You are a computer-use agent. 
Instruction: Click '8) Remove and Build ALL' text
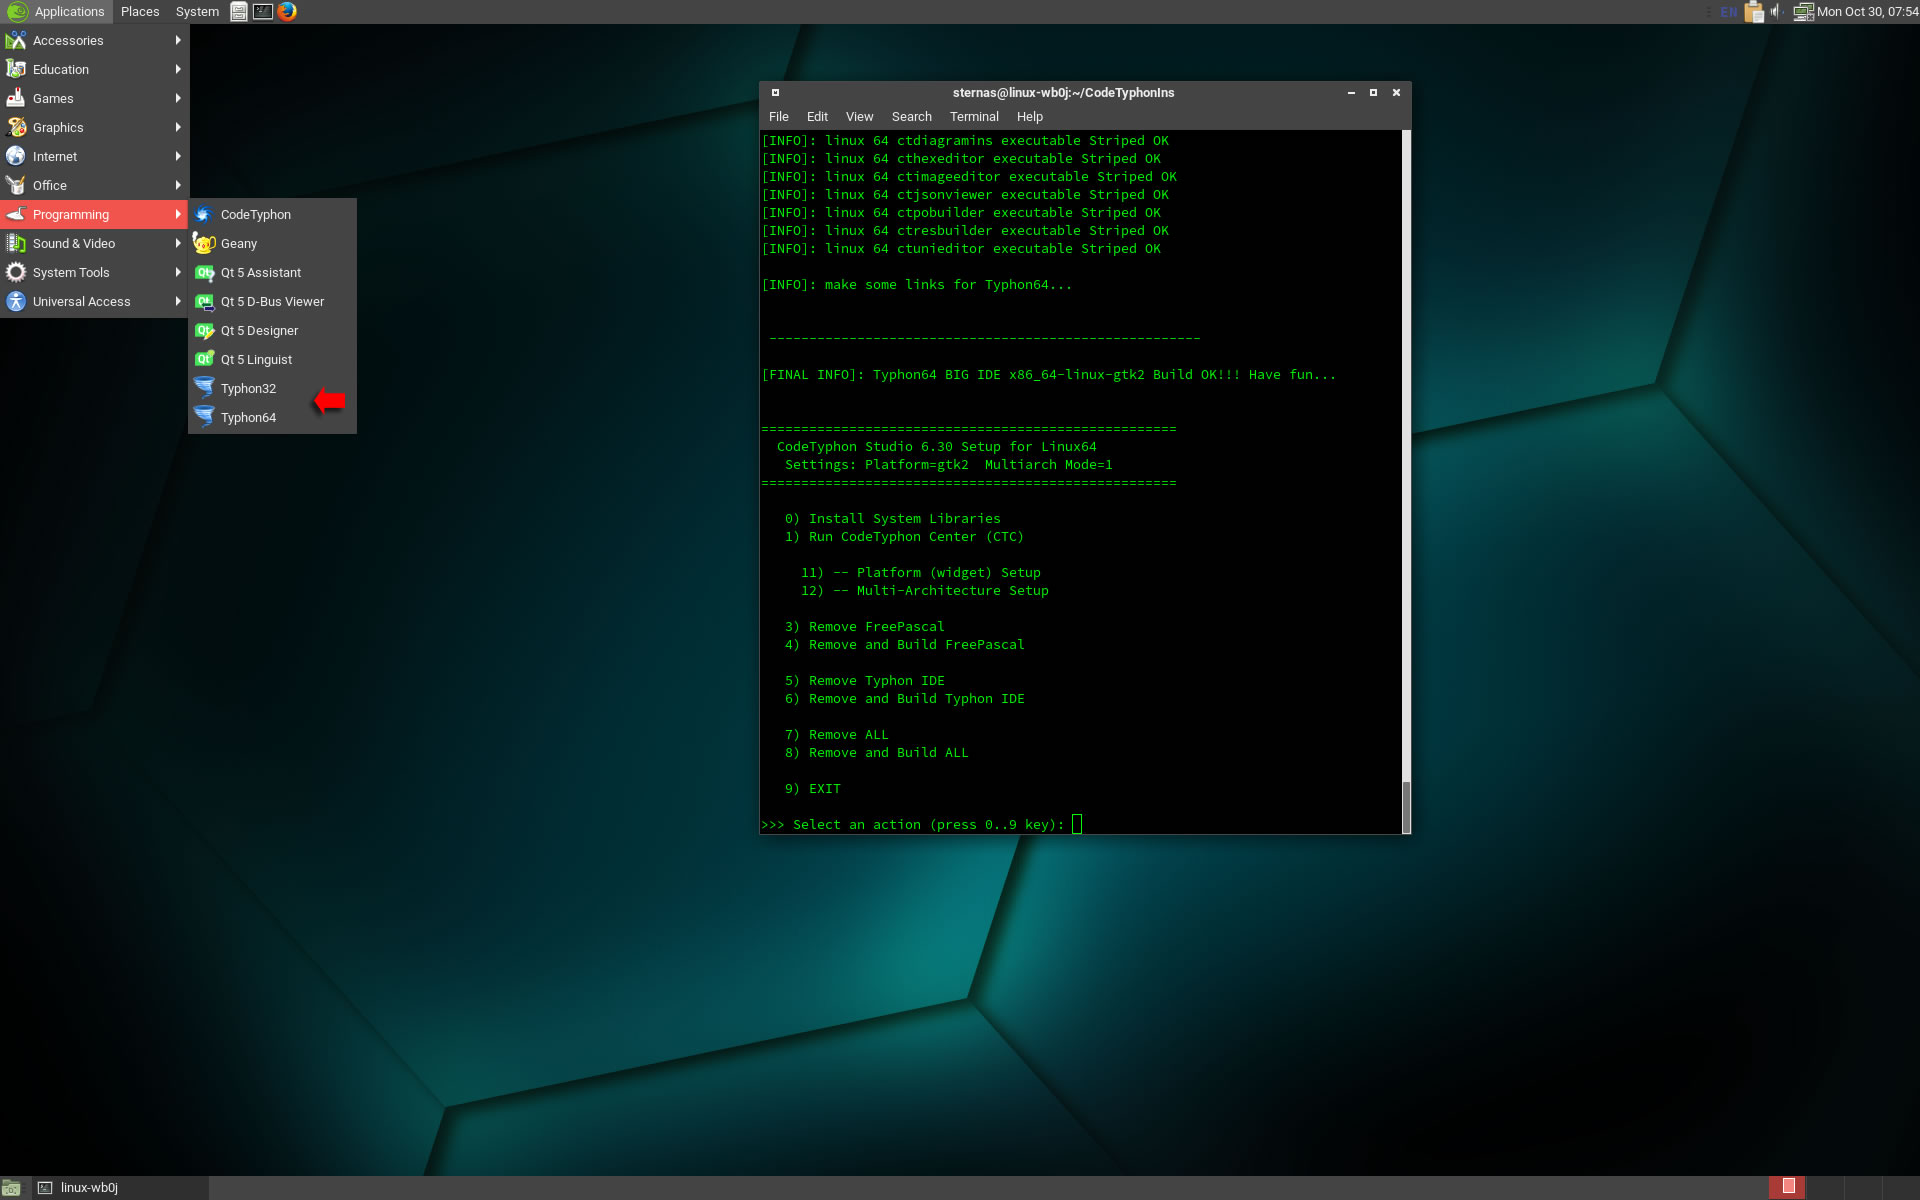[x=876, y=753]
